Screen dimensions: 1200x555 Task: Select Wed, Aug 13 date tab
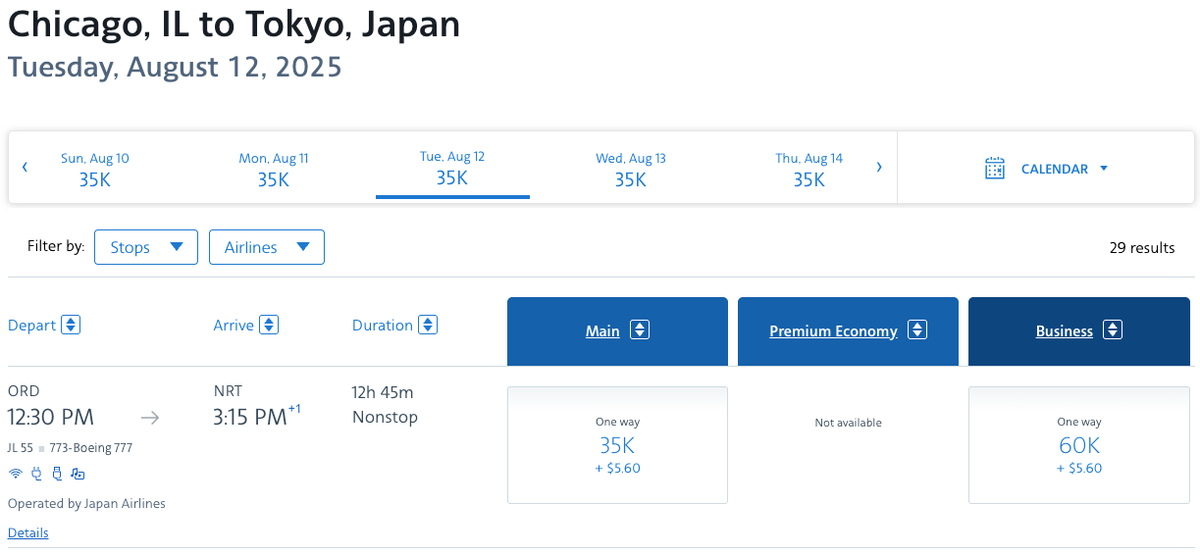coord(631,169)
